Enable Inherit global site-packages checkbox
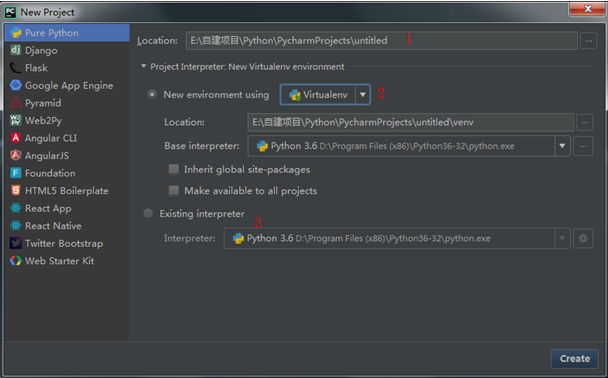The width and height of the screenshot is (608, 378). [174, 169]
